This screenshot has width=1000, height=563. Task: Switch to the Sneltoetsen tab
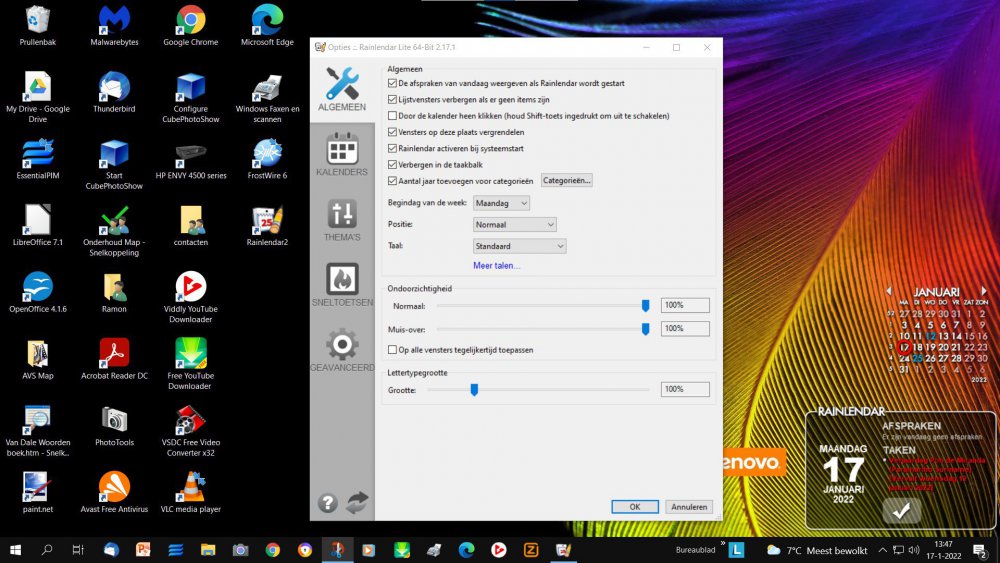pyautogui.click(x=342, y=285)
